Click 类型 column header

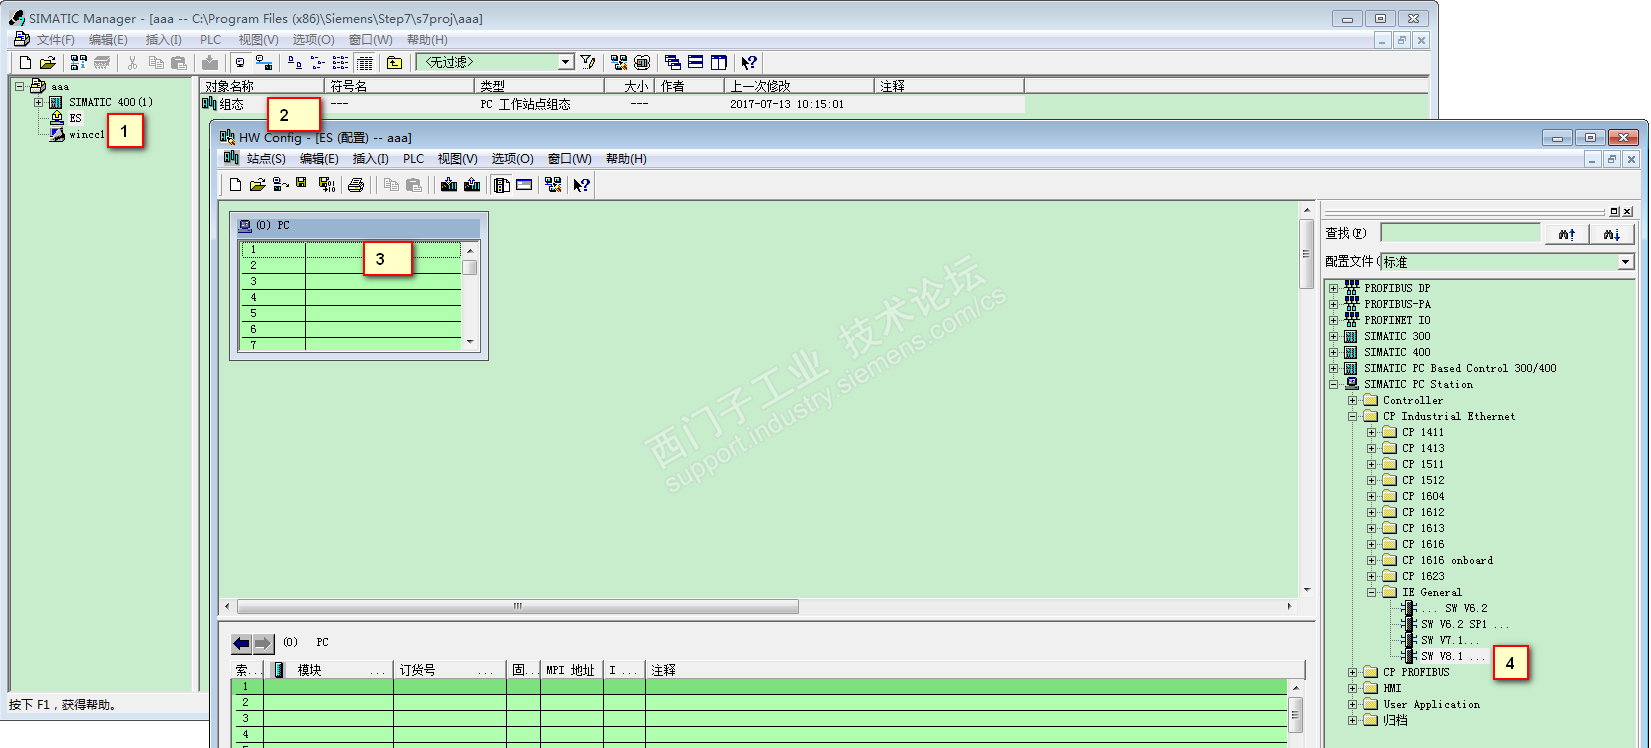[x=539, y=86]
